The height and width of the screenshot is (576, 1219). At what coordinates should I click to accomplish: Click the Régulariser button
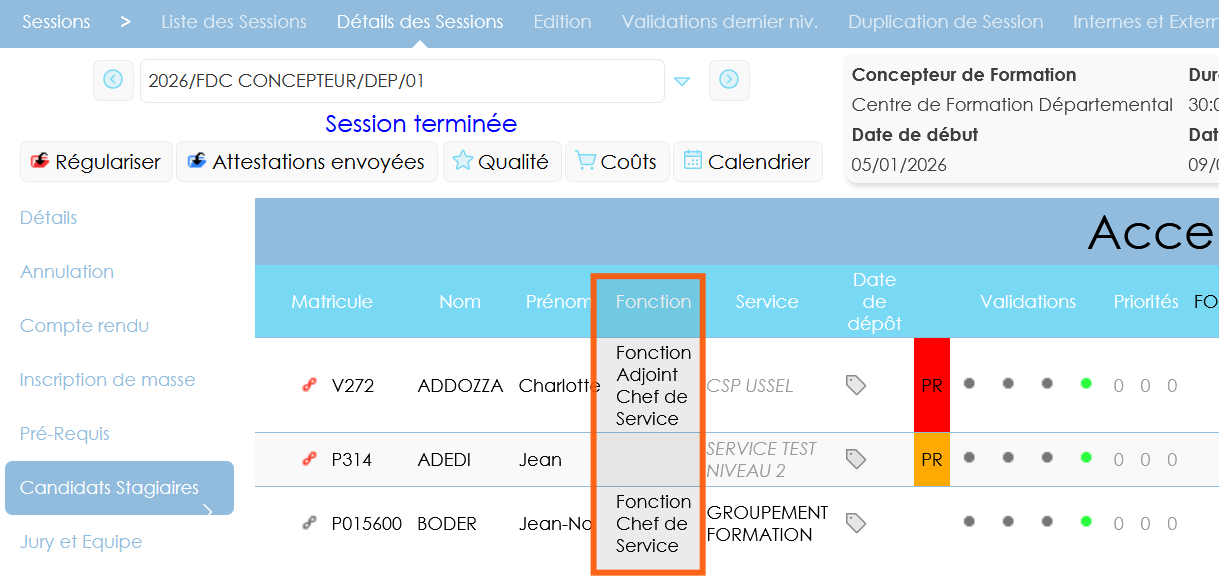point(96,161)
